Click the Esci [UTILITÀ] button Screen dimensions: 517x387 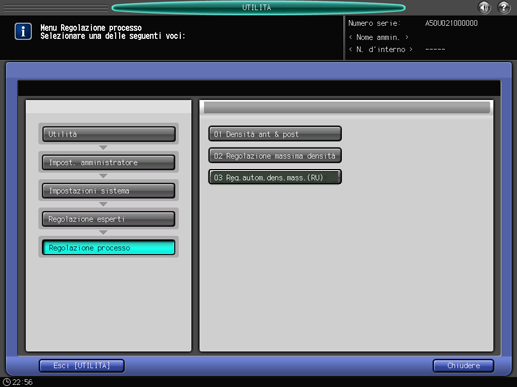point(82,366)
